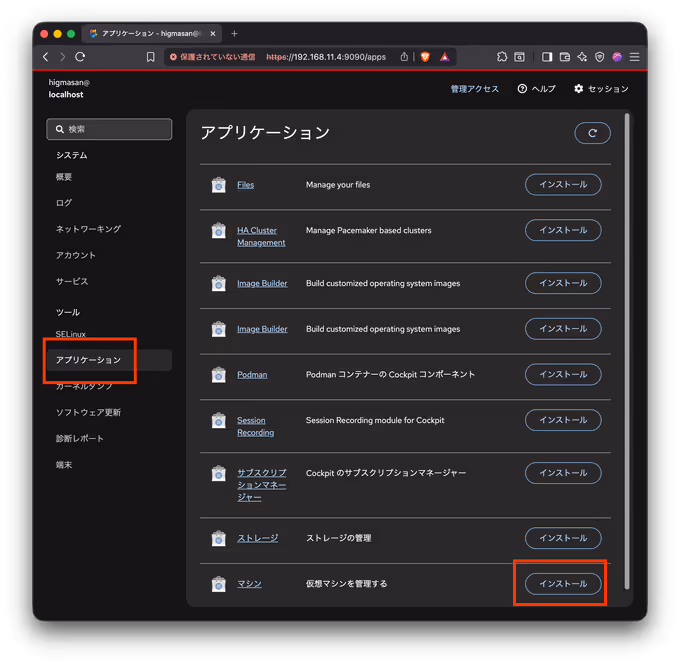Install the Files application
Viewport: 680px width, 664px height.
pyautogui.click(x=563, y=185)
